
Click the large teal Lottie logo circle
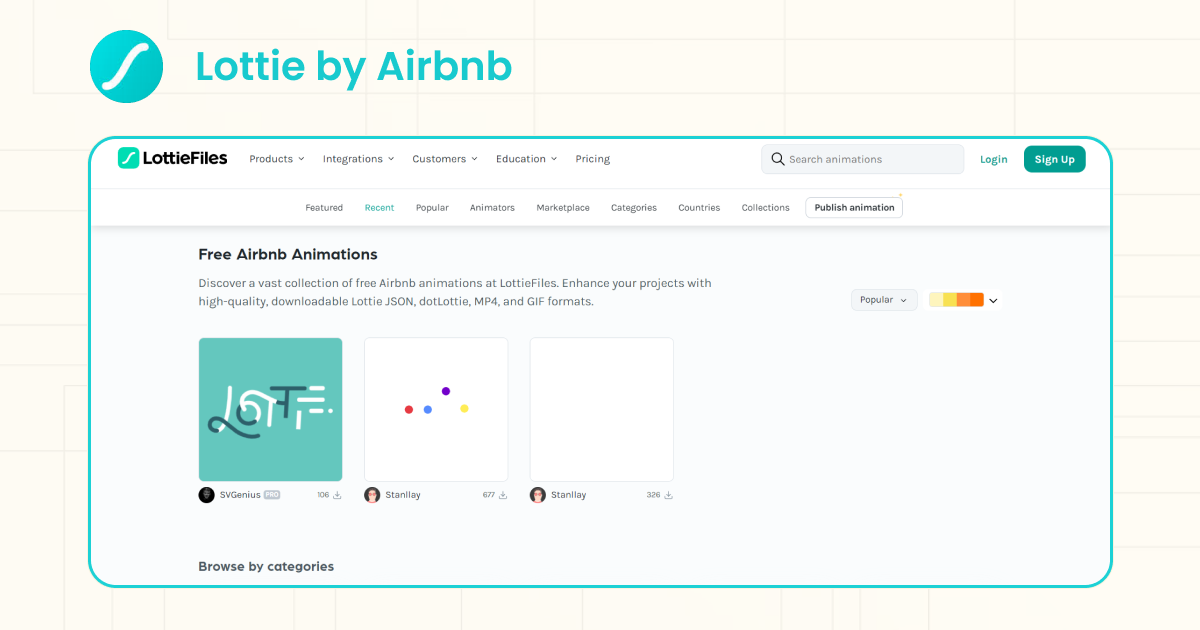[x=126, y=66]
